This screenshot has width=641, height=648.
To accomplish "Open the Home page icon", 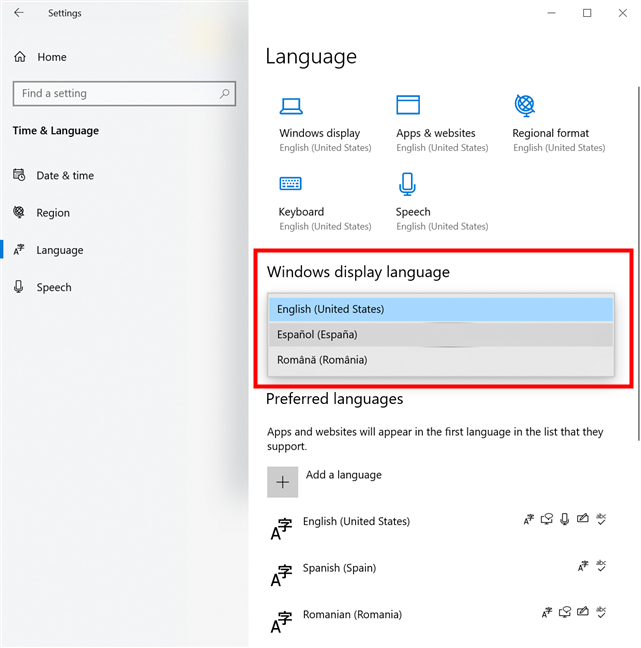I will point(20,57).
